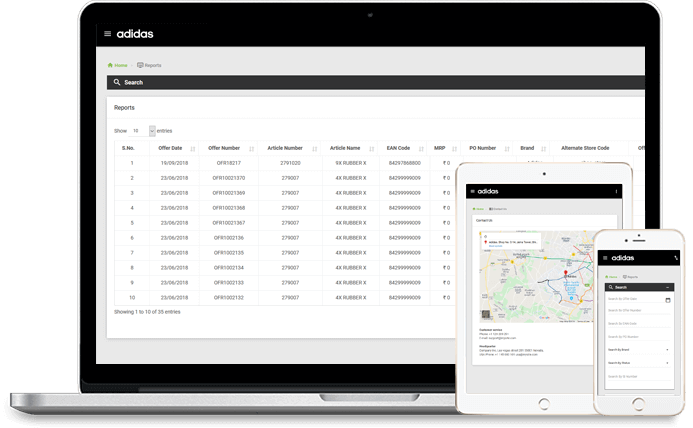
Task: Expand the Show entries count dropdown
Action: tap(152, 131)
